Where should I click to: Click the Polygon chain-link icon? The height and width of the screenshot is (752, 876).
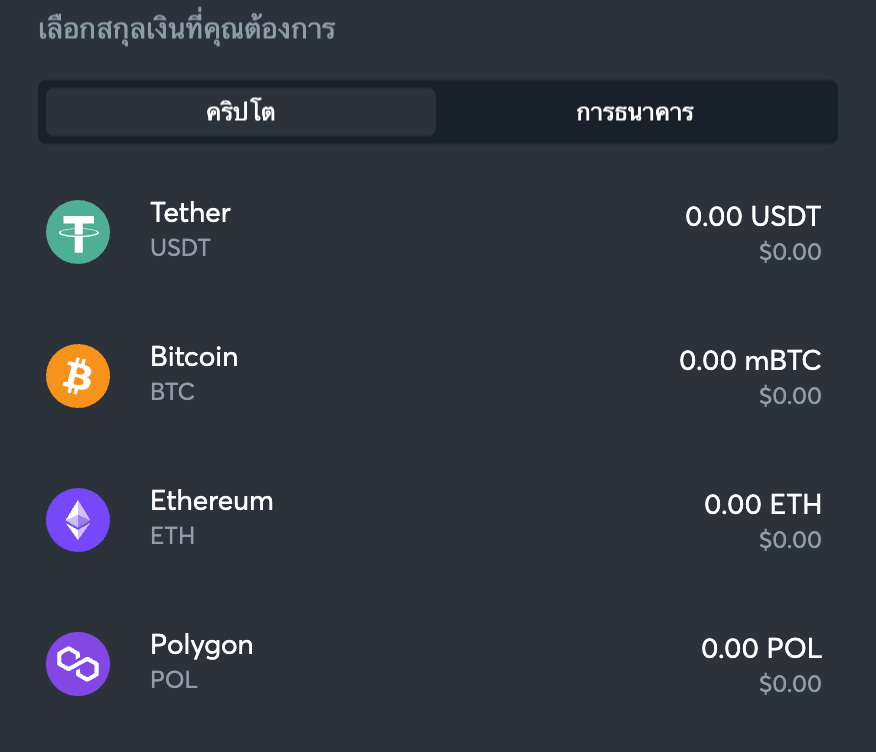78,664
